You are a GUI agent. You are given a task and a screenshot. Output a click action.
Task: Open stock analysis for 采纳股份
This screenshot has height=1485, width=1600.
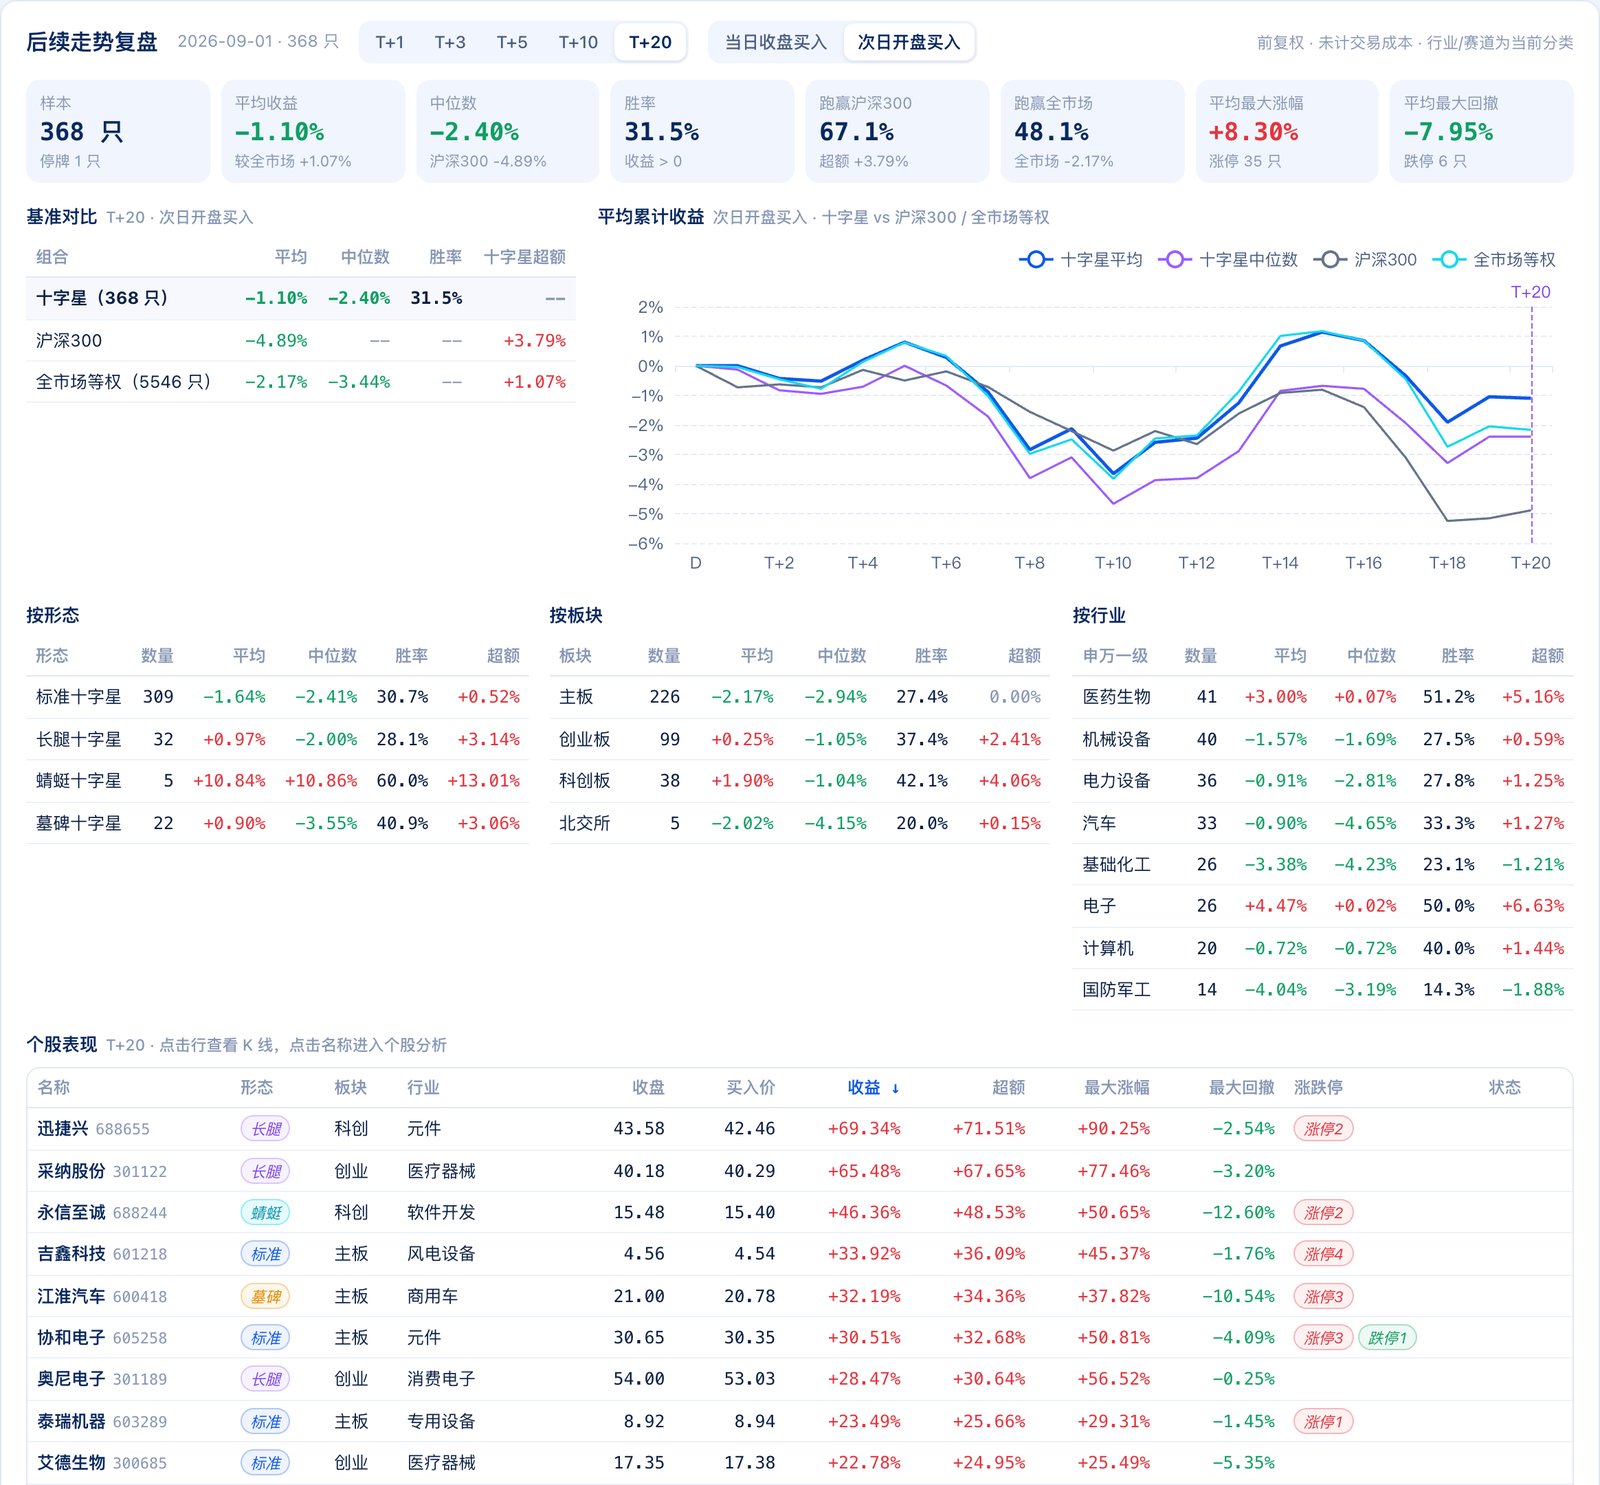pos(71,1170)
